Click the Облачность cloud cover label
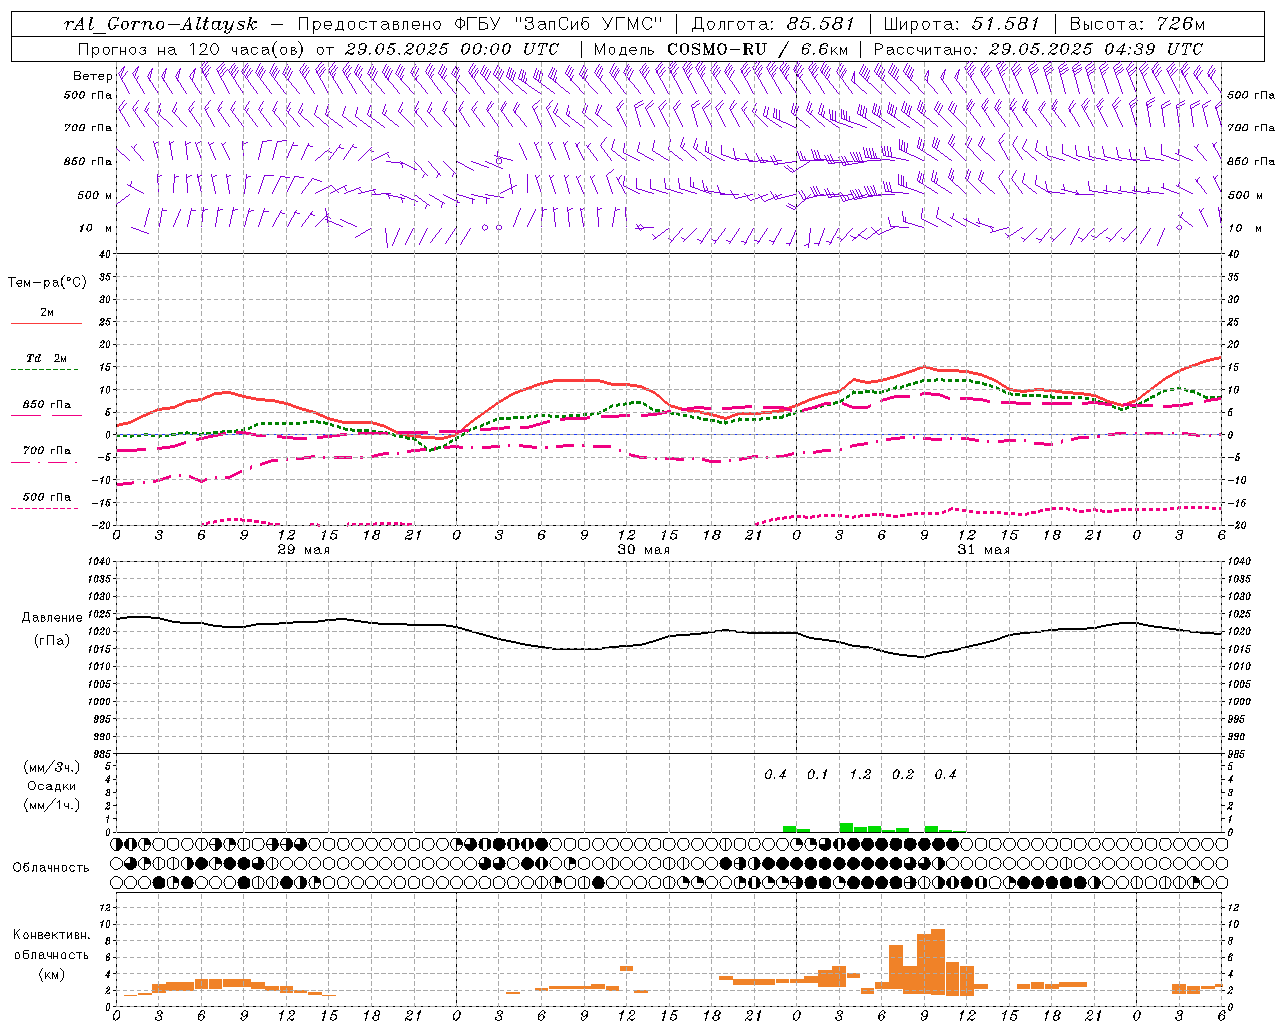 [x=51, y=868]
